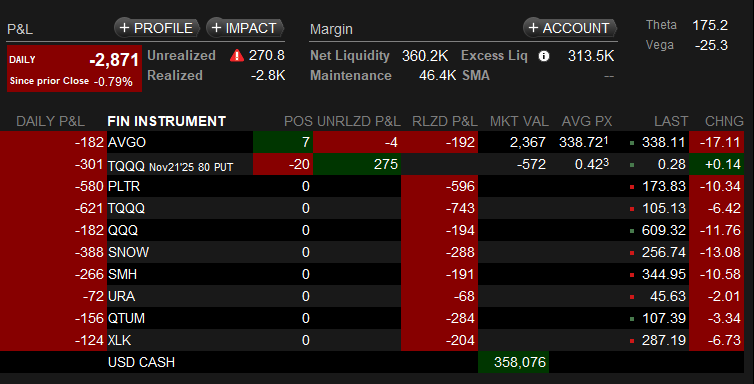Screen dimensions: 754x384
Task: Sort by UNRLZD P&L column header
Action: click(359, 121)
